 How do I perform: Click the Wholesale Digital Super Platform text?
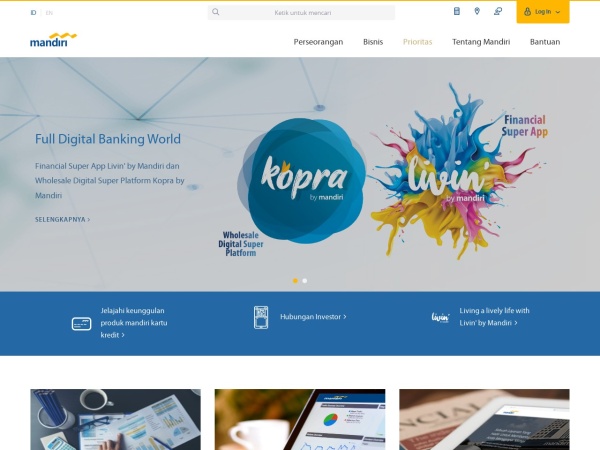pos(241,244)
